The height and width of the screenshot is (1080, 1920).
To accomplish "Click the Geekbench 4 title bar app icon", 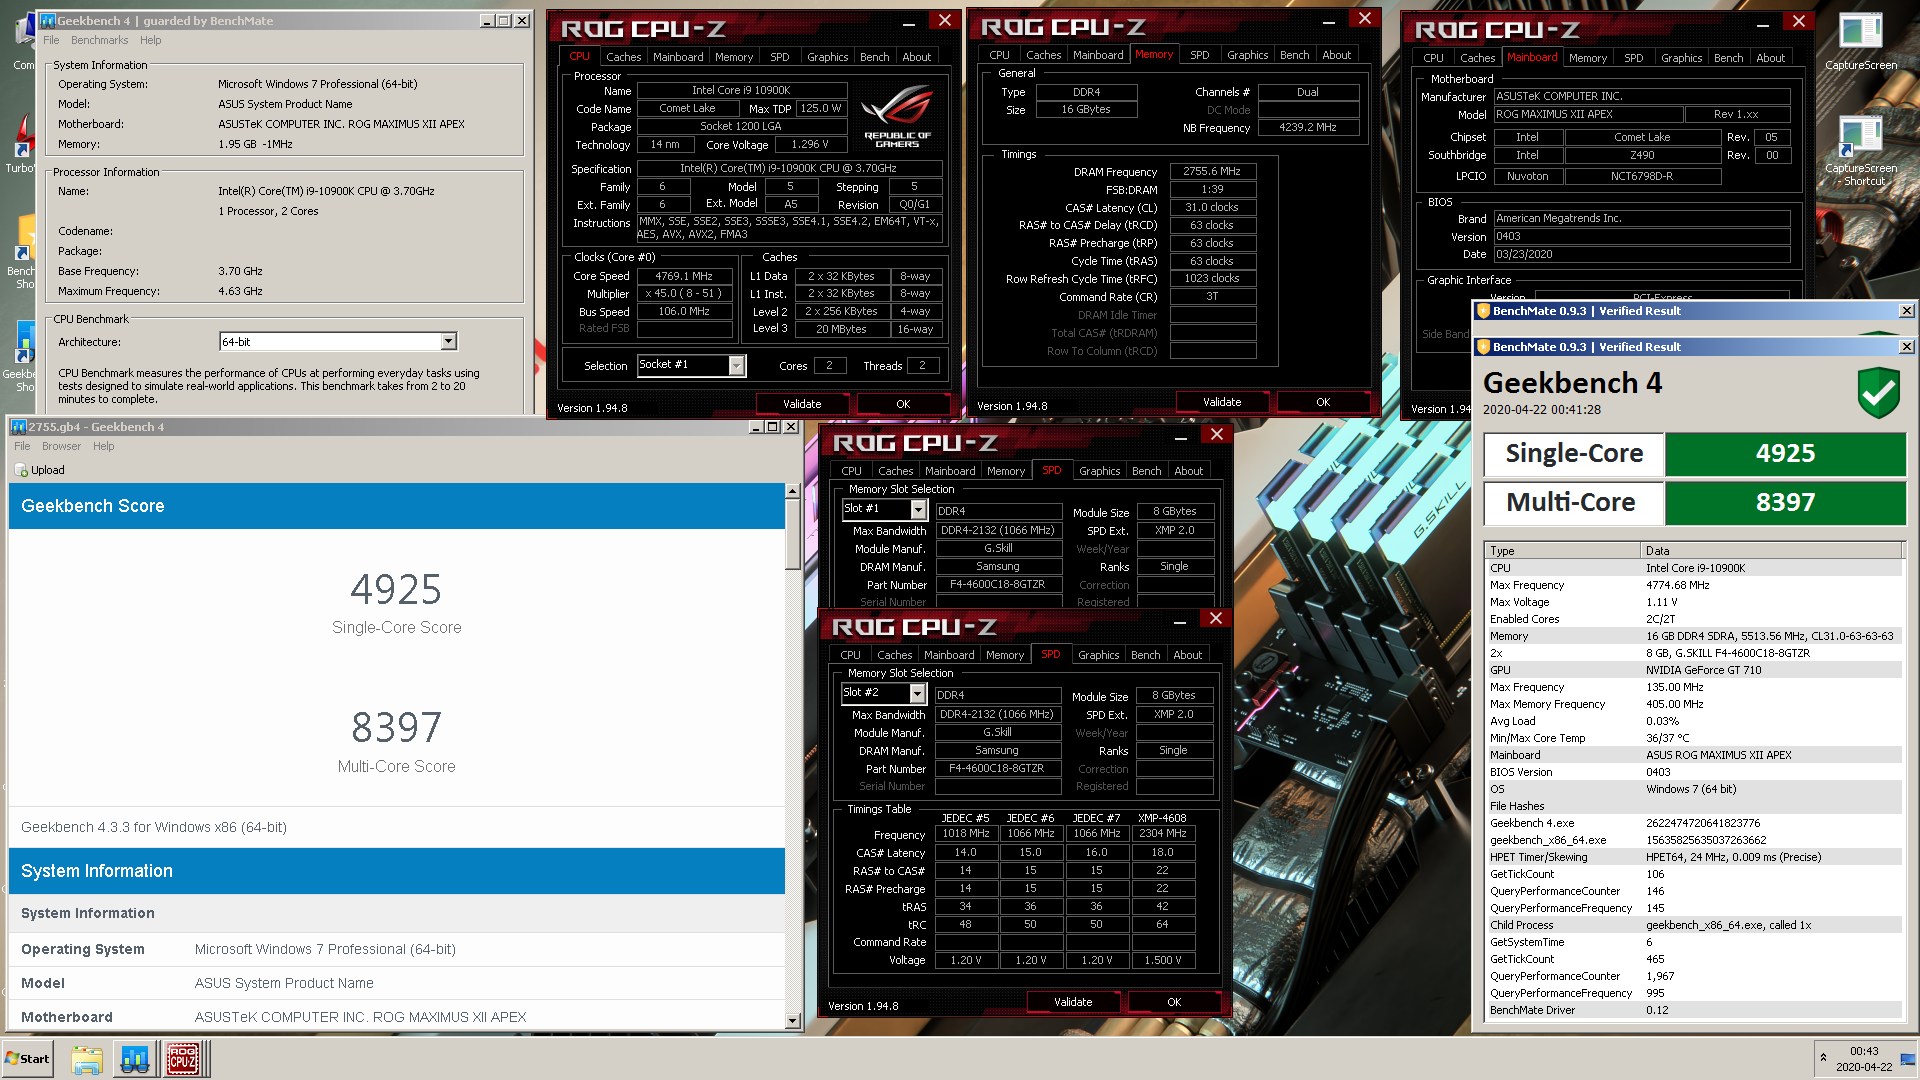I will 47,20.
